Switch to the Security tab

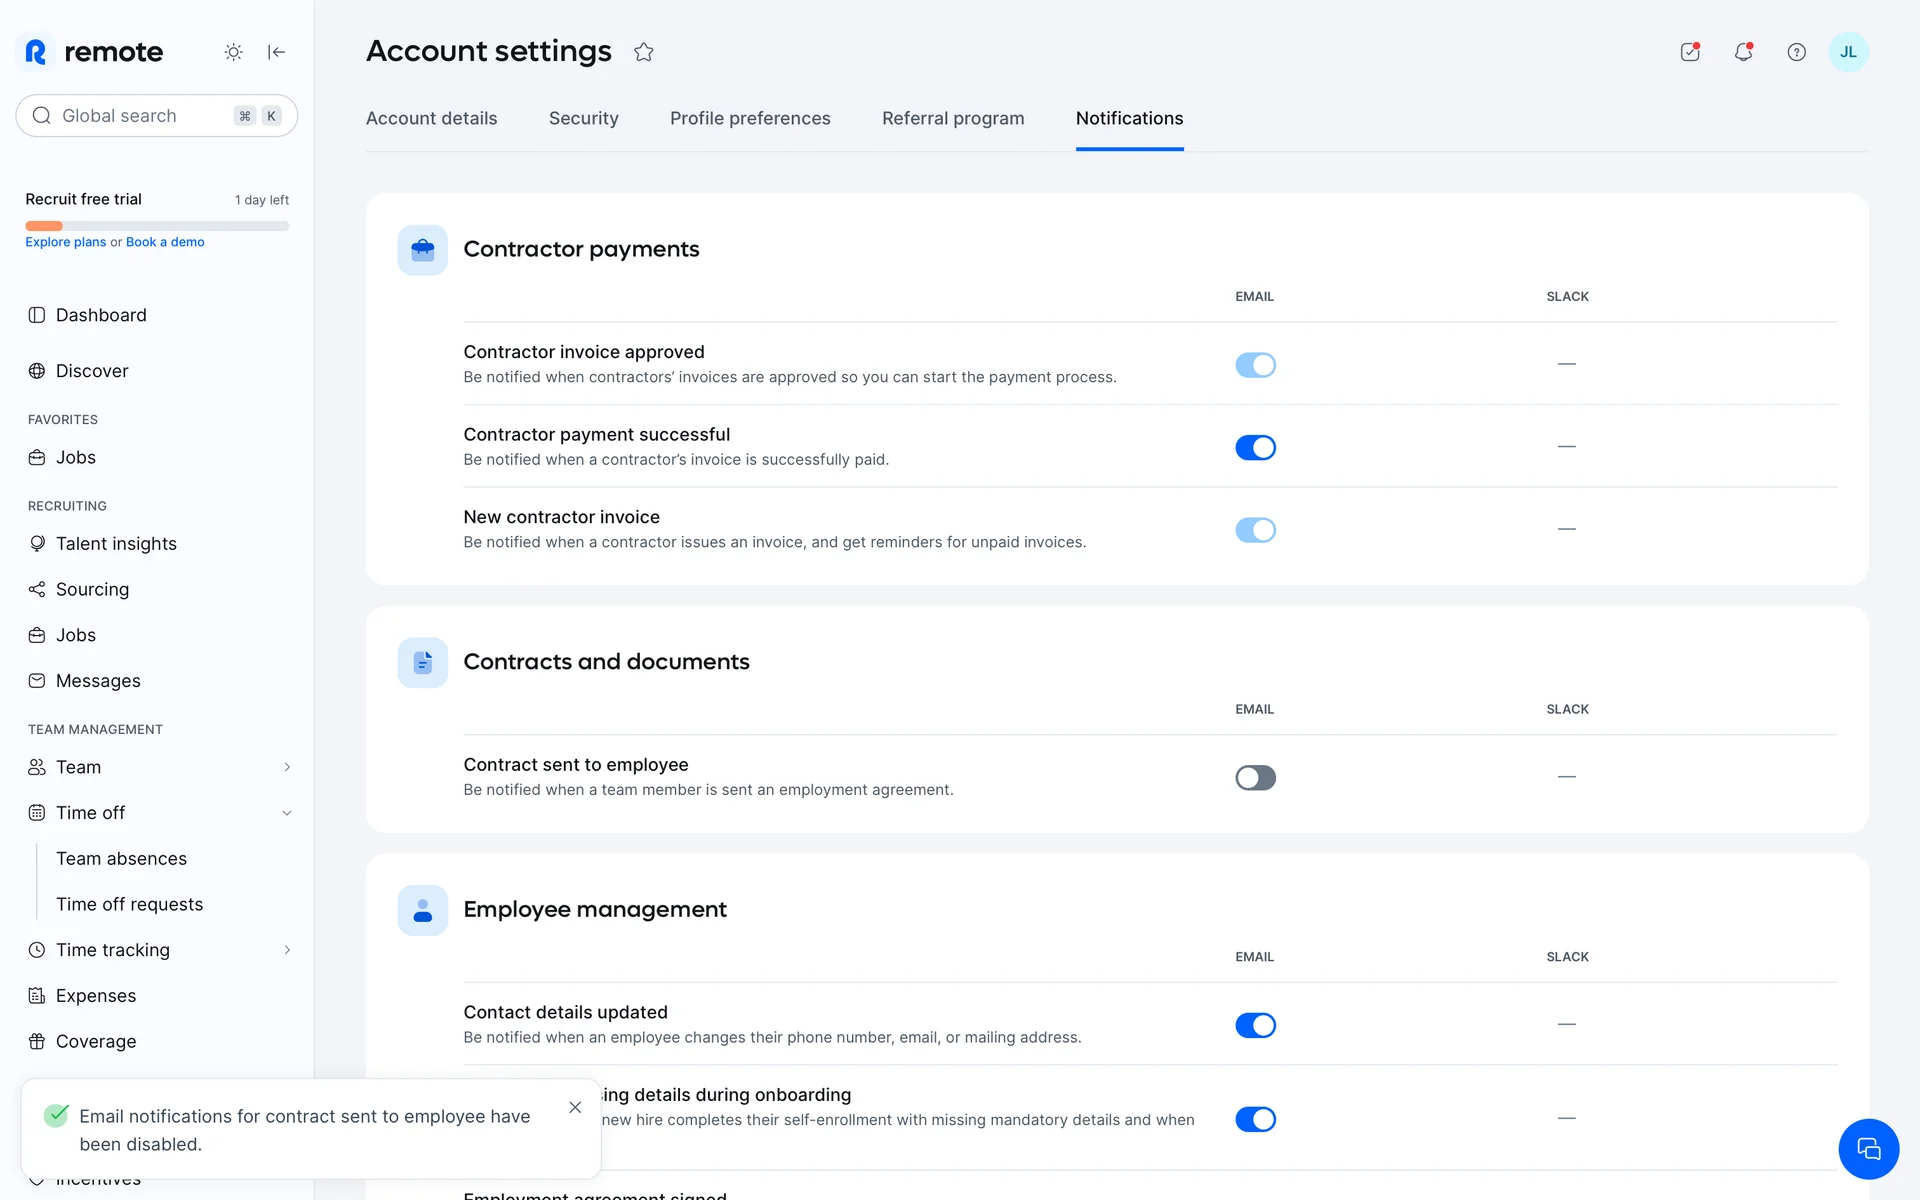click(x=583, y=118)
